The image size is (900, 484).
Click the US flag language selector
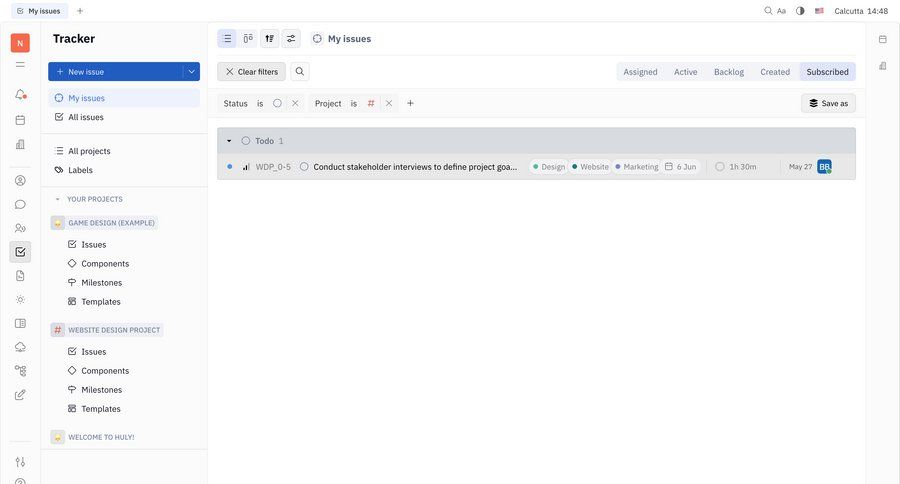click(x=819, y=11)
